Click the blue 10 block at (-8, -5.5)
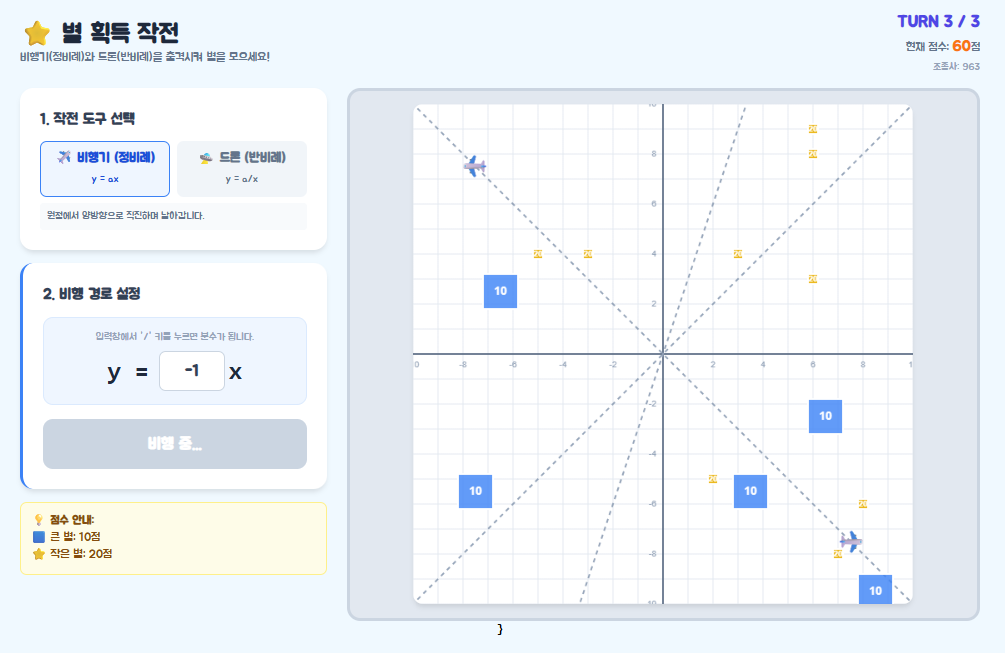1005x653 pixels. pyautogui.click(x=476, y=491)
